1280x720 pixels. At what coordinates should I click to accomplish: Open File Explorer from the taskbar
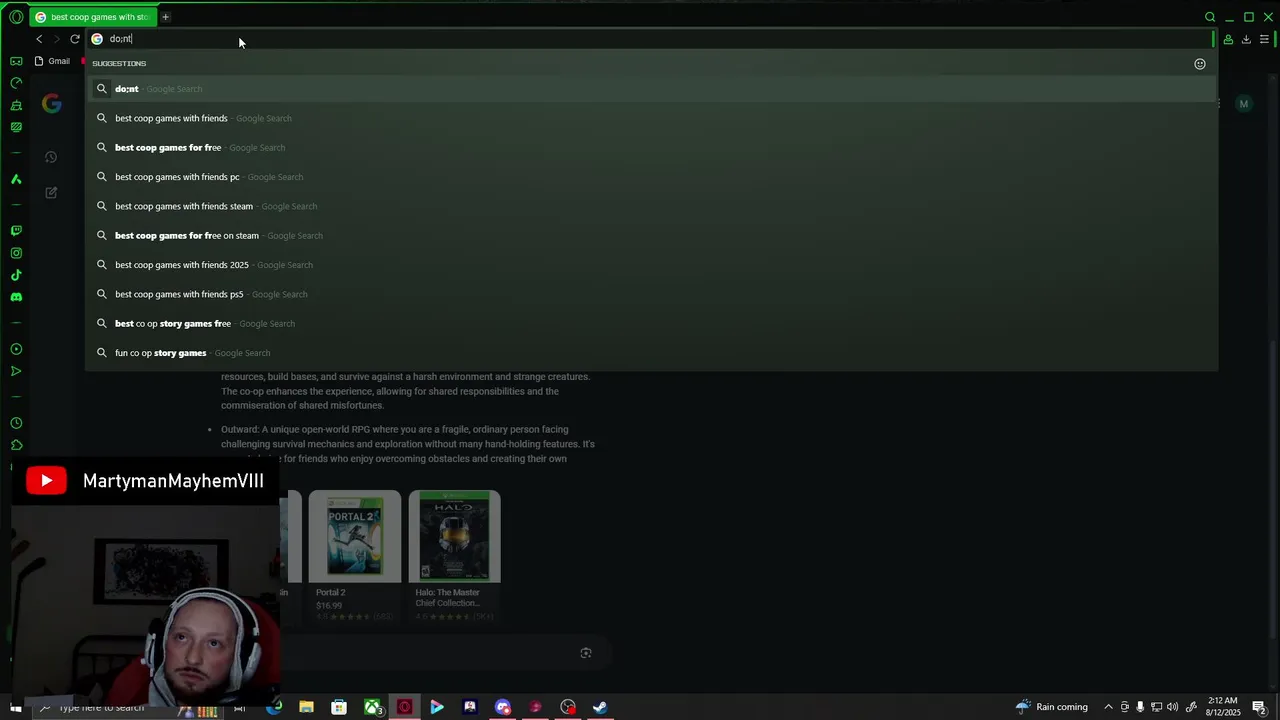[306, 707]
